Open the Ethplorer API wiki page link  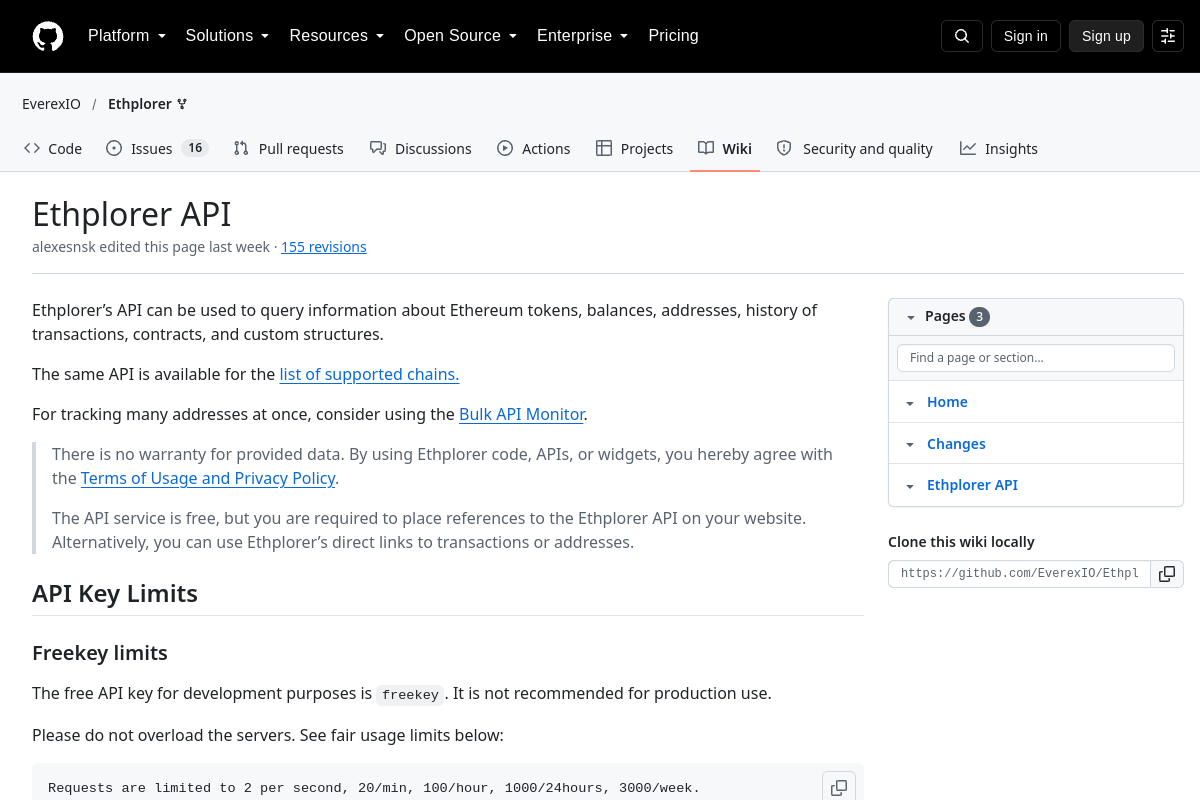click(972, 485)
